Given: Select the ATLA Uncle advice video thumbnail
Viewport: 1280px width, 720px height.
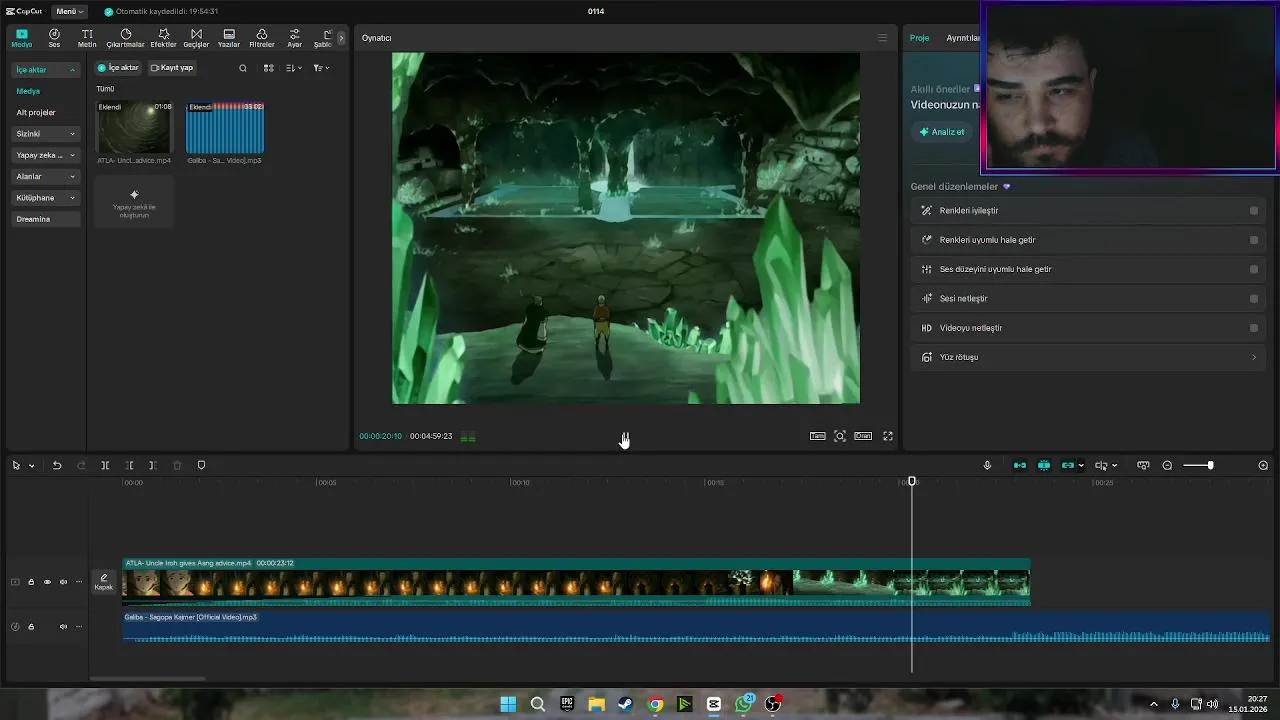Looking at the screenshot, I should coord(134,127).
